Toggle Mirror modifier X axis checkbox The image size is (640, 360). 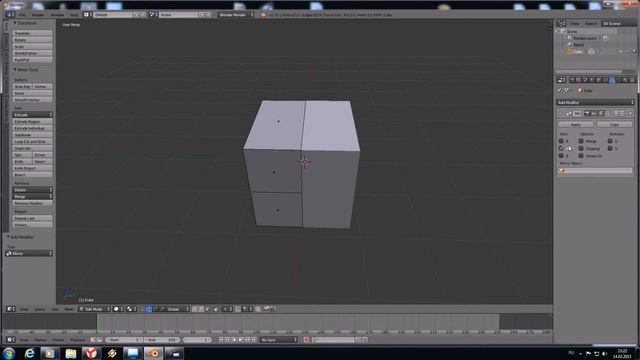561,141
